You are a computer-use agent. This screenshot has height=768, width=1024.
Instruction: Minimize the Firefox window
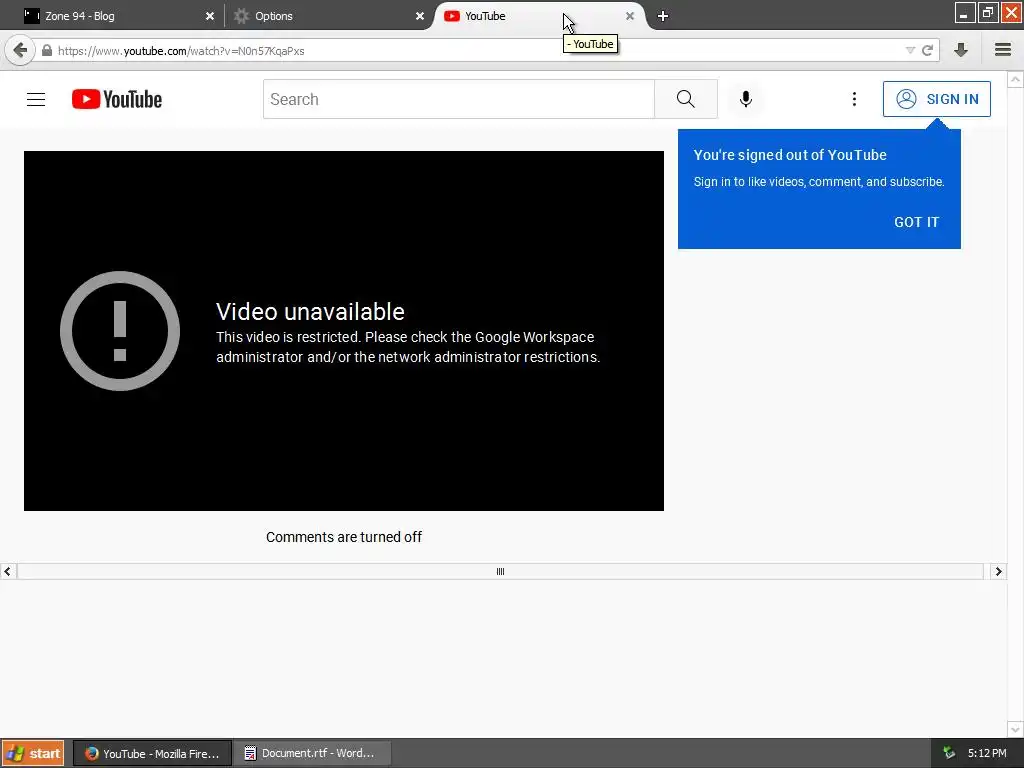coord(964,13)
